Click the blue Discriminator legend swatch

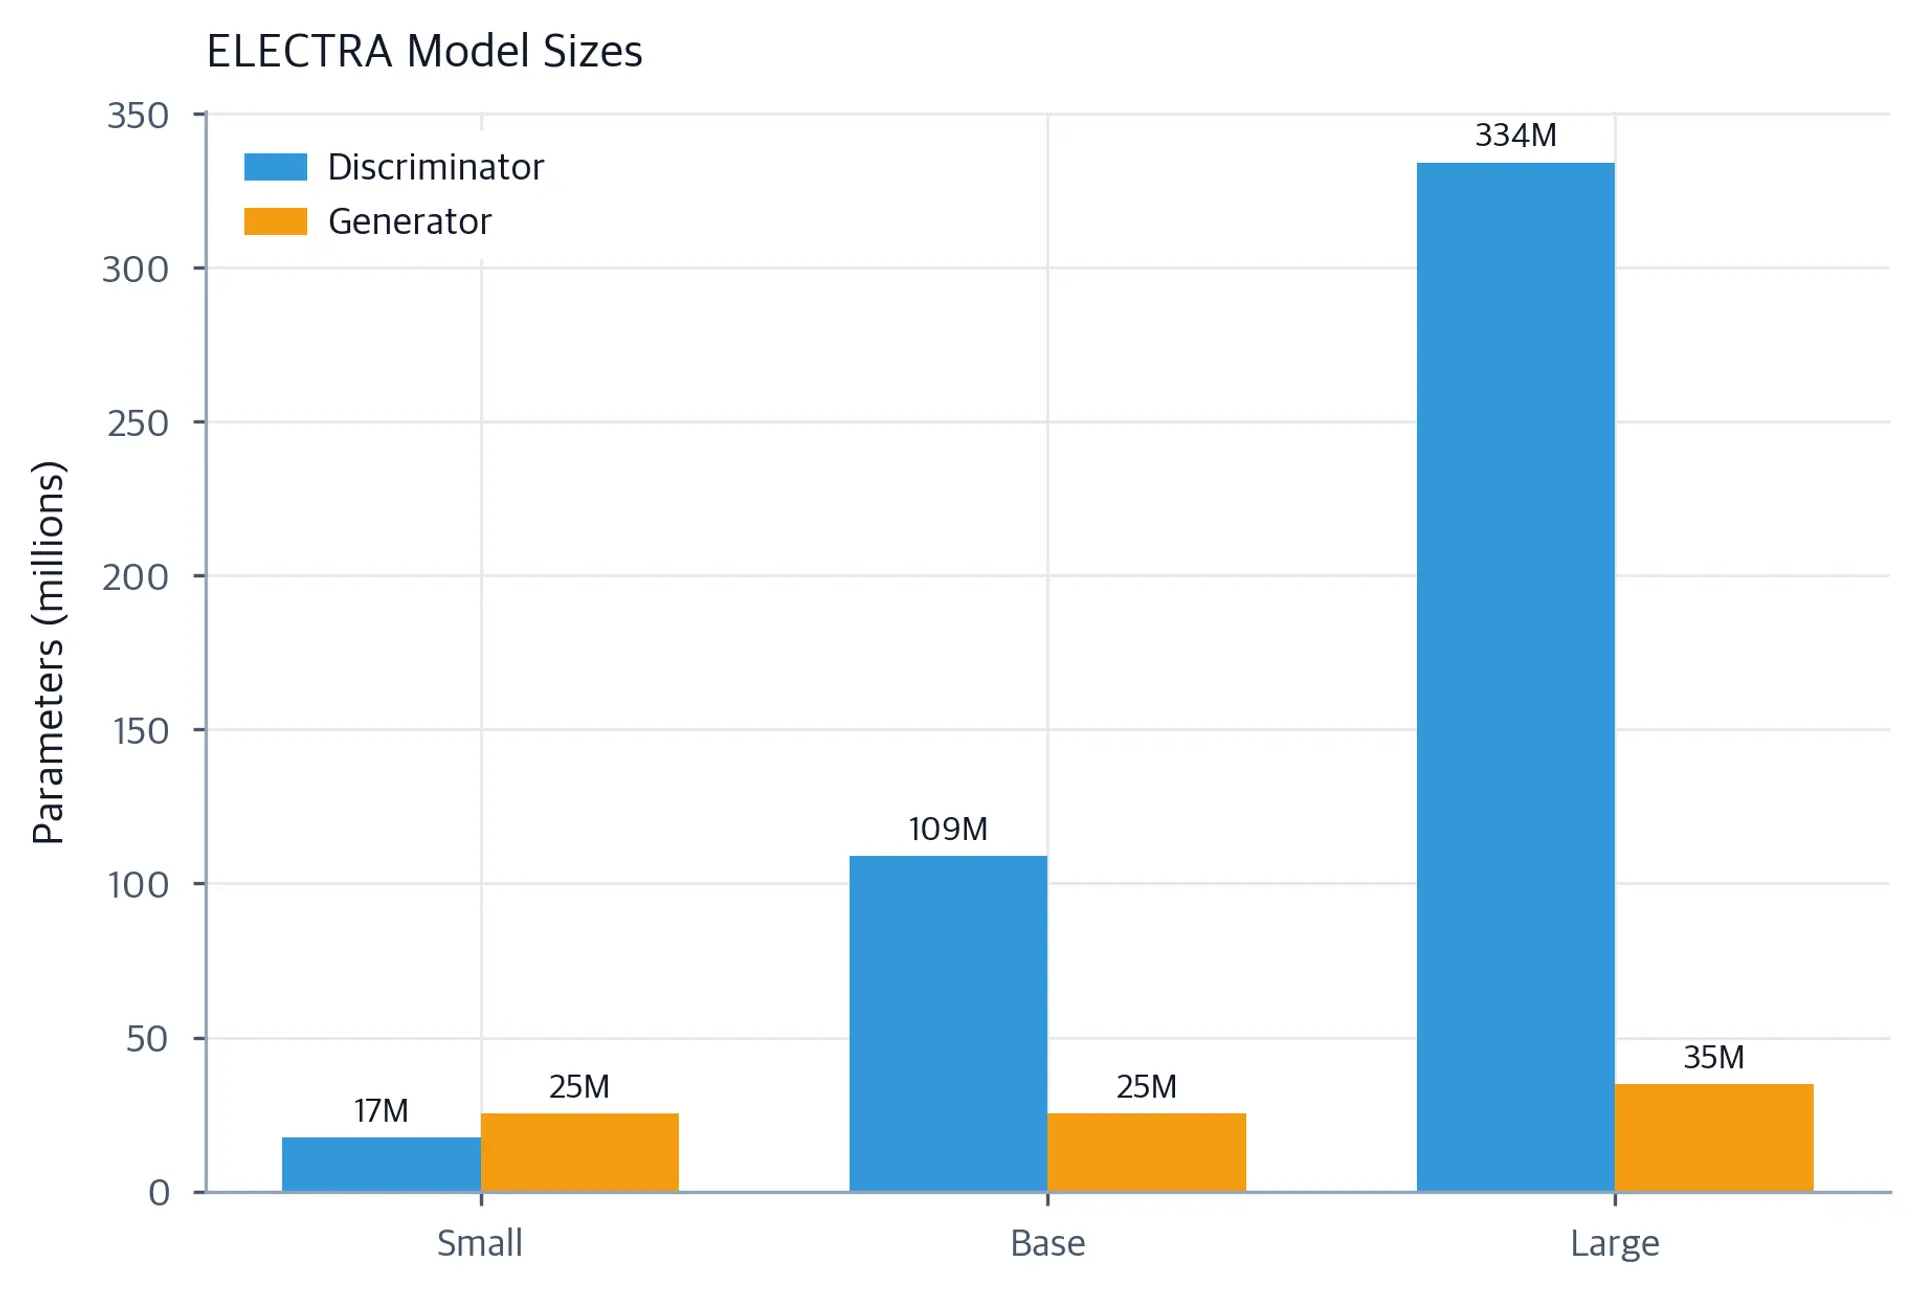pos(275,167)
